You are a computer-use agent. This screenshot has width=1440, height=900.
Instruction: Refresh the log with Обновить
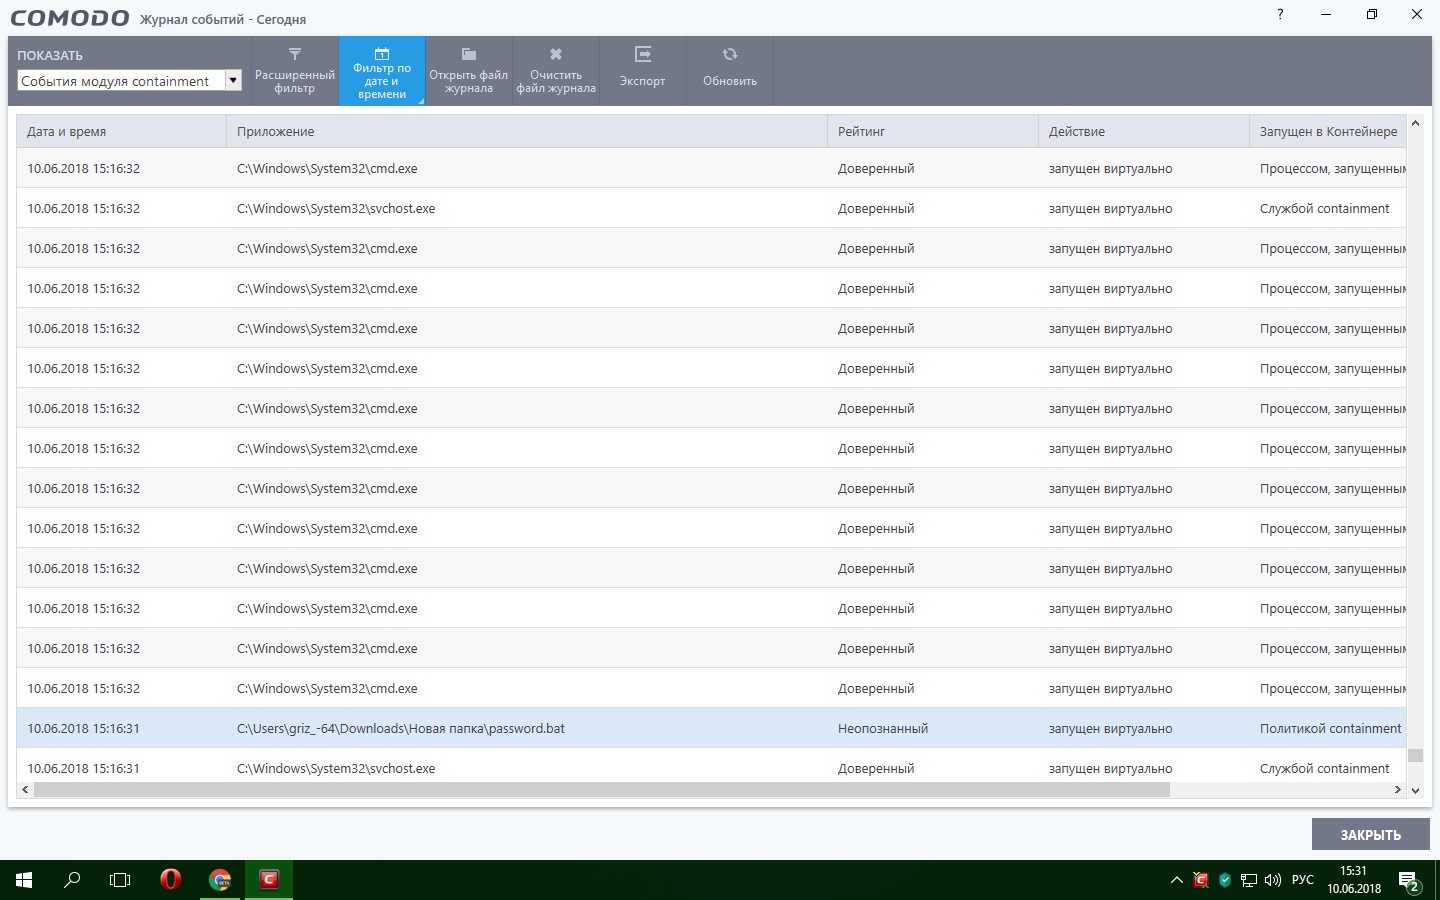(729, 70)
